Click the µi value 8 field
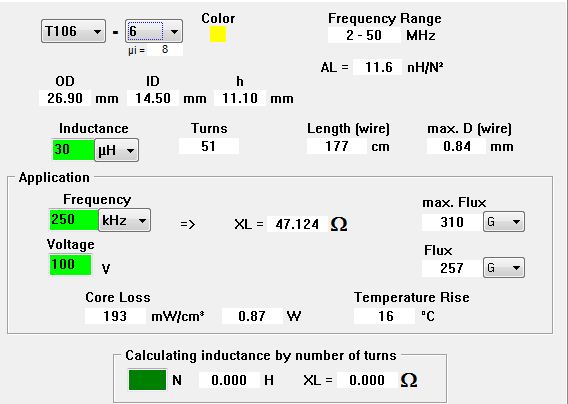The width and height of the screenshot is (568, 404). (165, 50)
